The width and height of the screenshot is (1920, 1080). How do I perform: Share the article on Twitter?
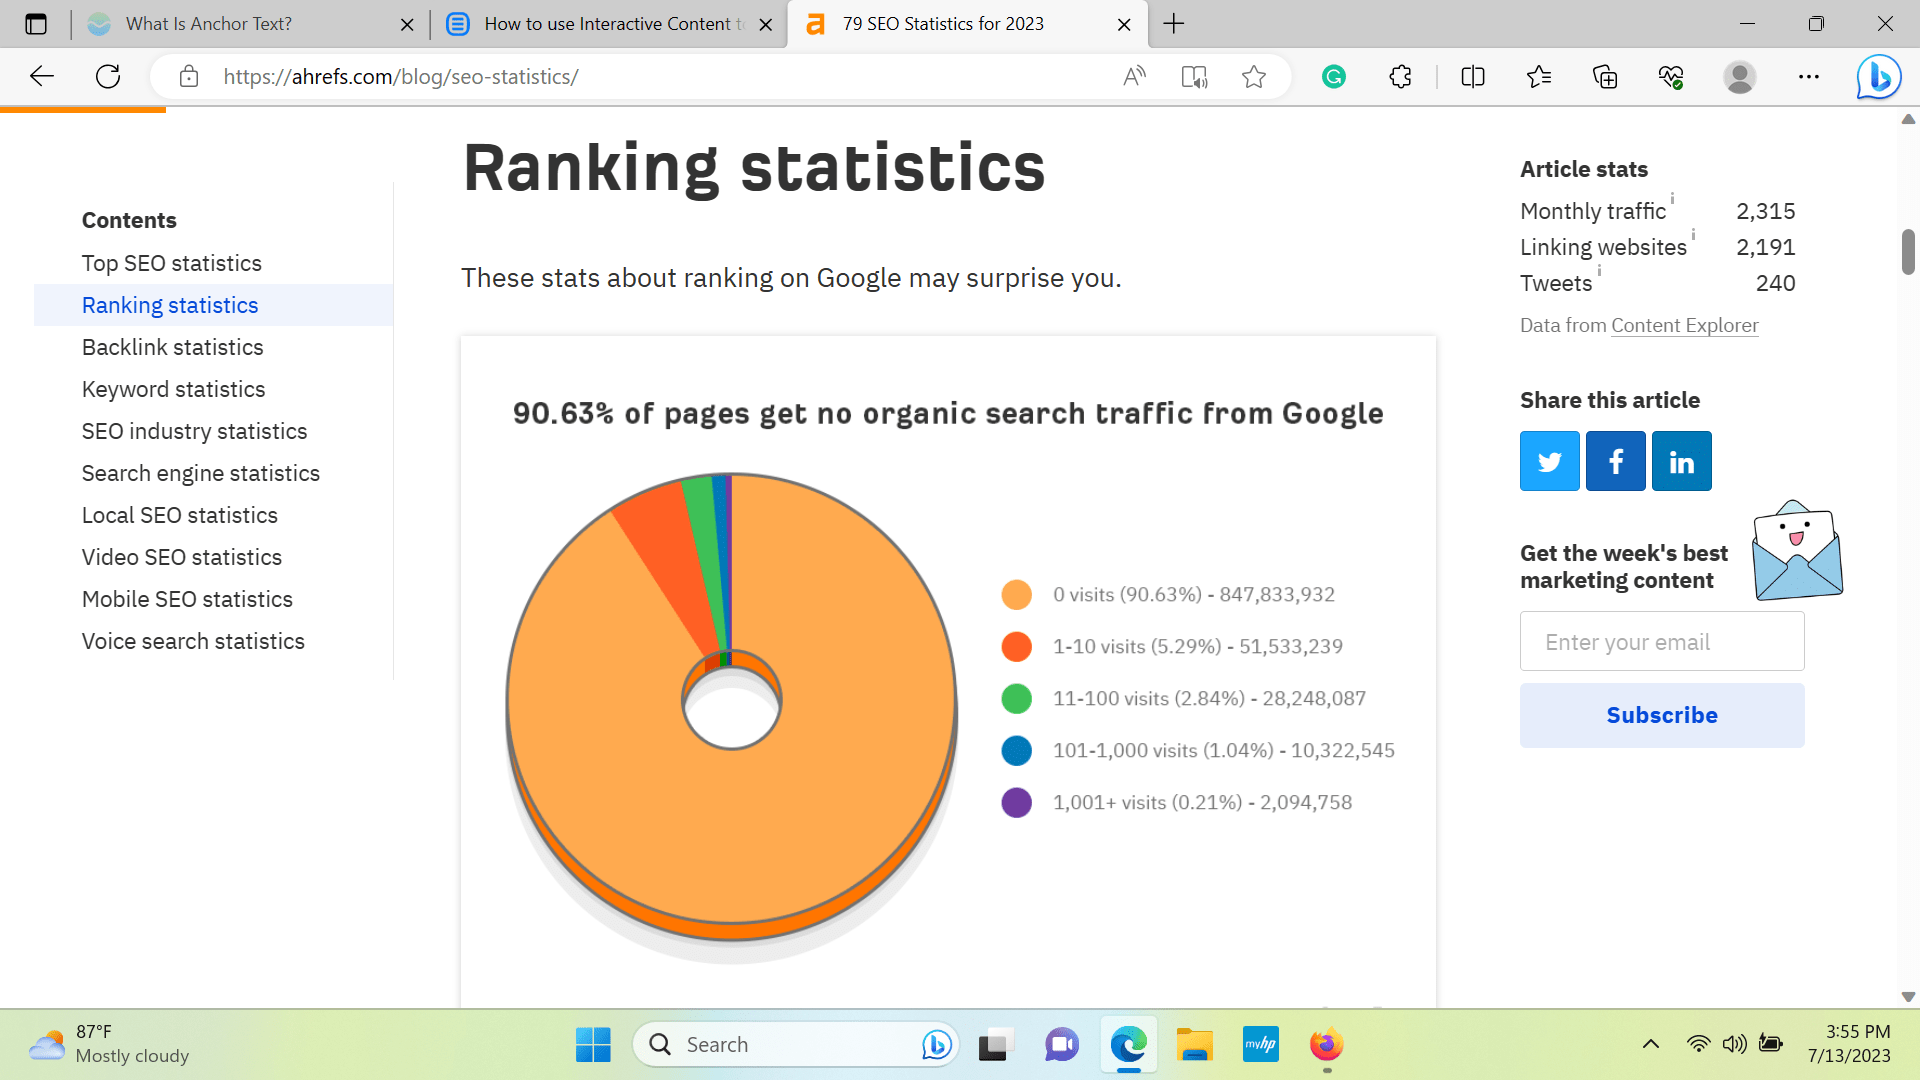(1549, 461)
